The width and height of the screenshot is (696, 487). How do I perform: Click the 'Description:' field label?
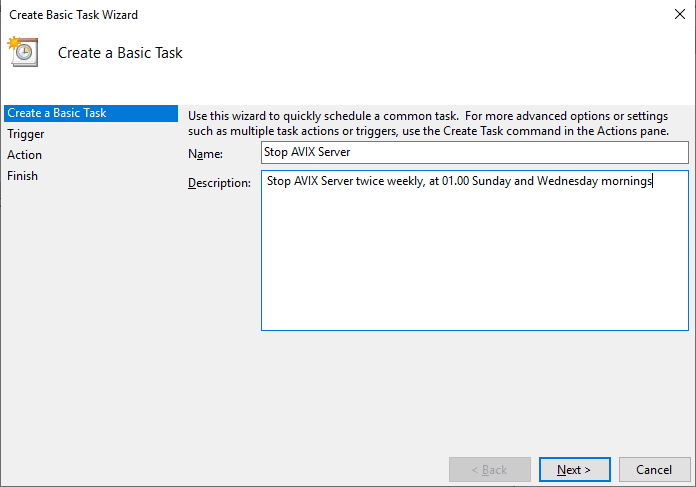(219, 184)
